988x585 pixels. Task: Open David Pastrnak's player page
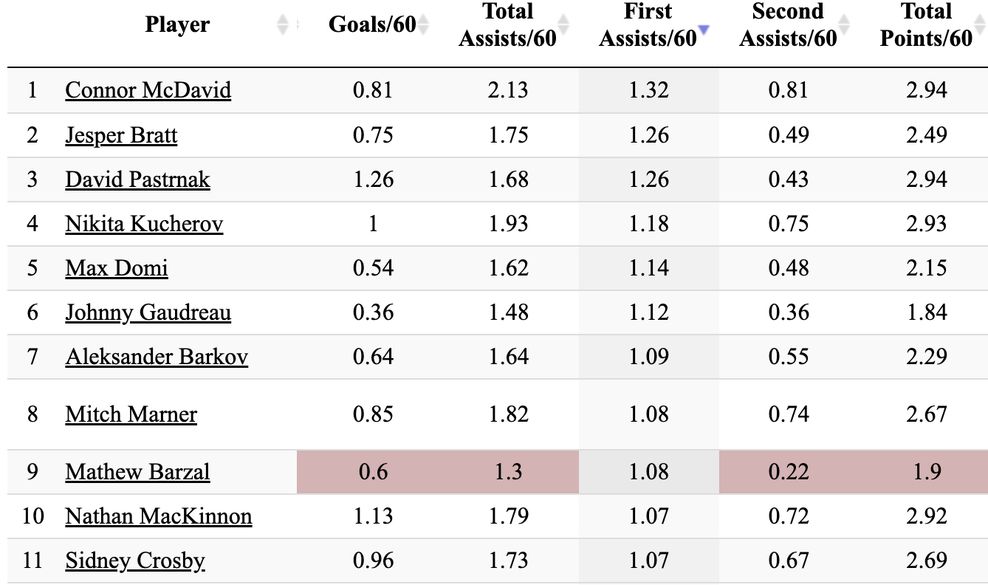pyautogui.click(x=135, y=179)
